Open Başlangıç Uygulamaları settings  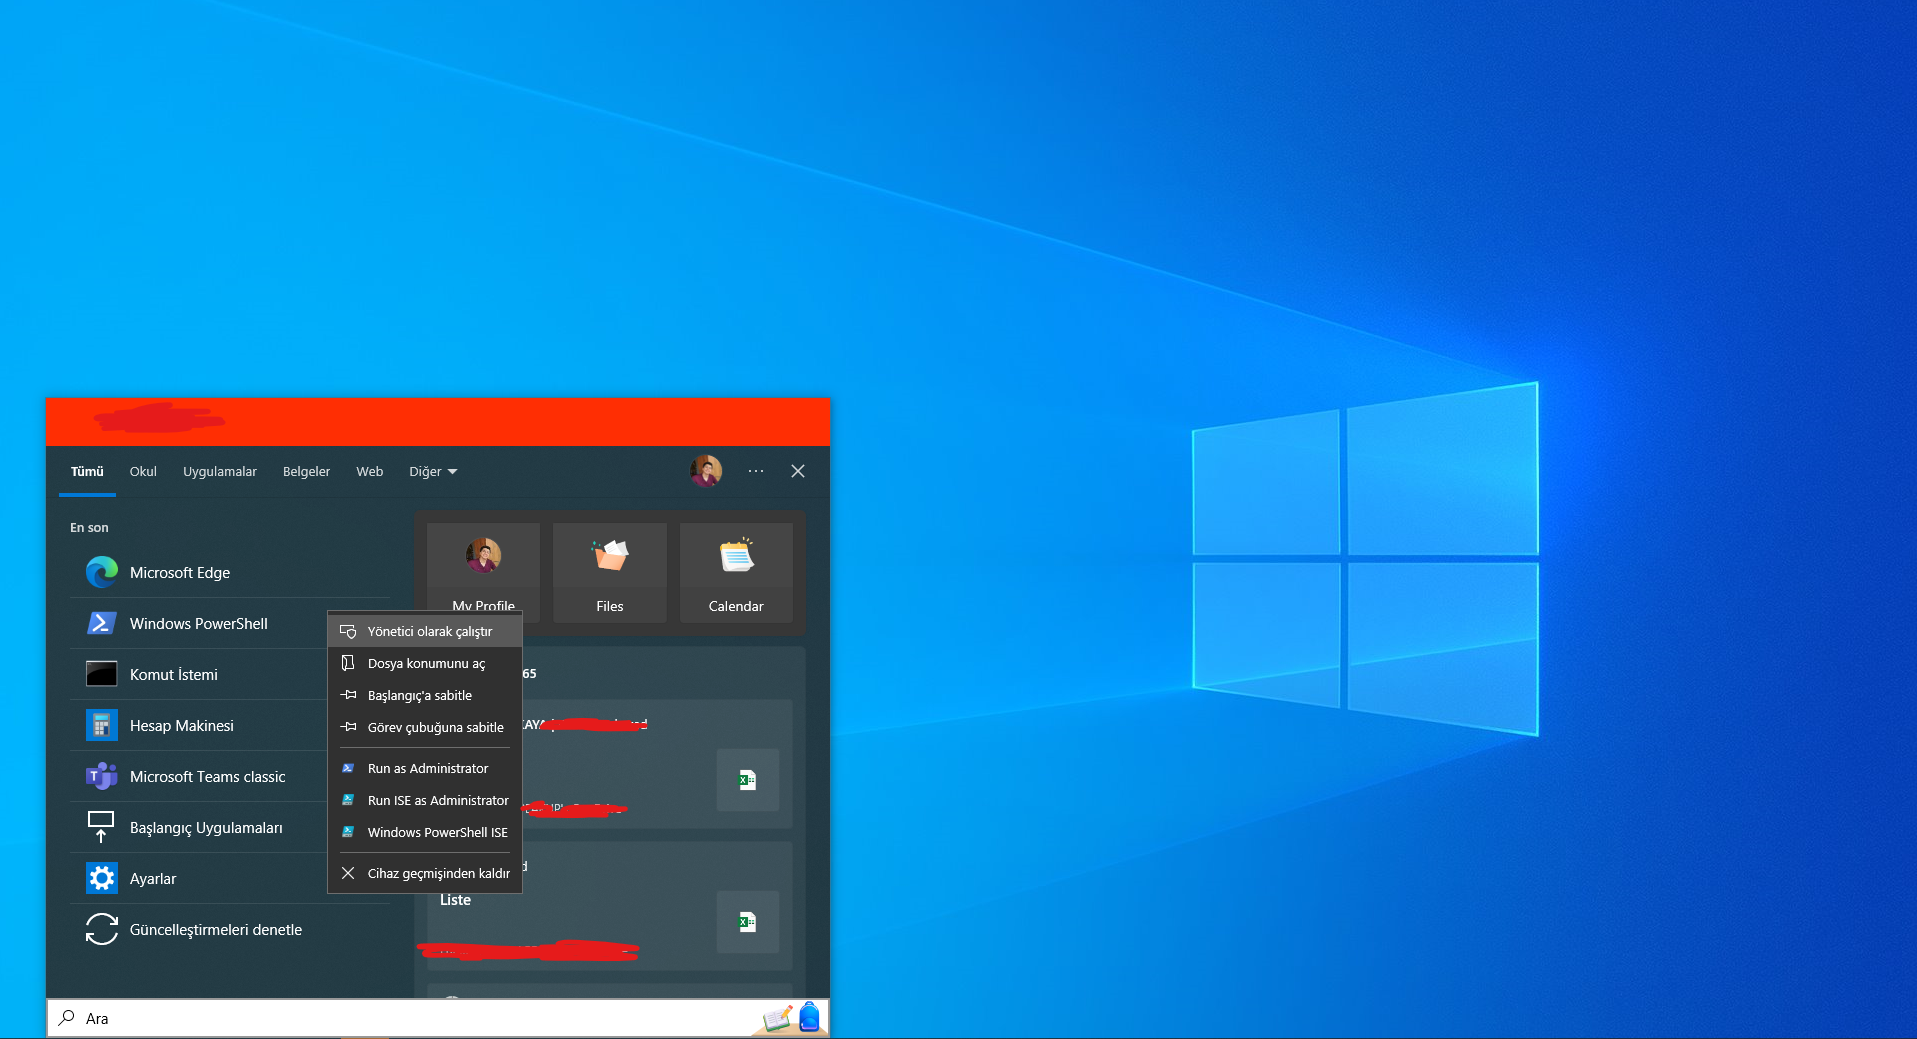tap(205, 828)
